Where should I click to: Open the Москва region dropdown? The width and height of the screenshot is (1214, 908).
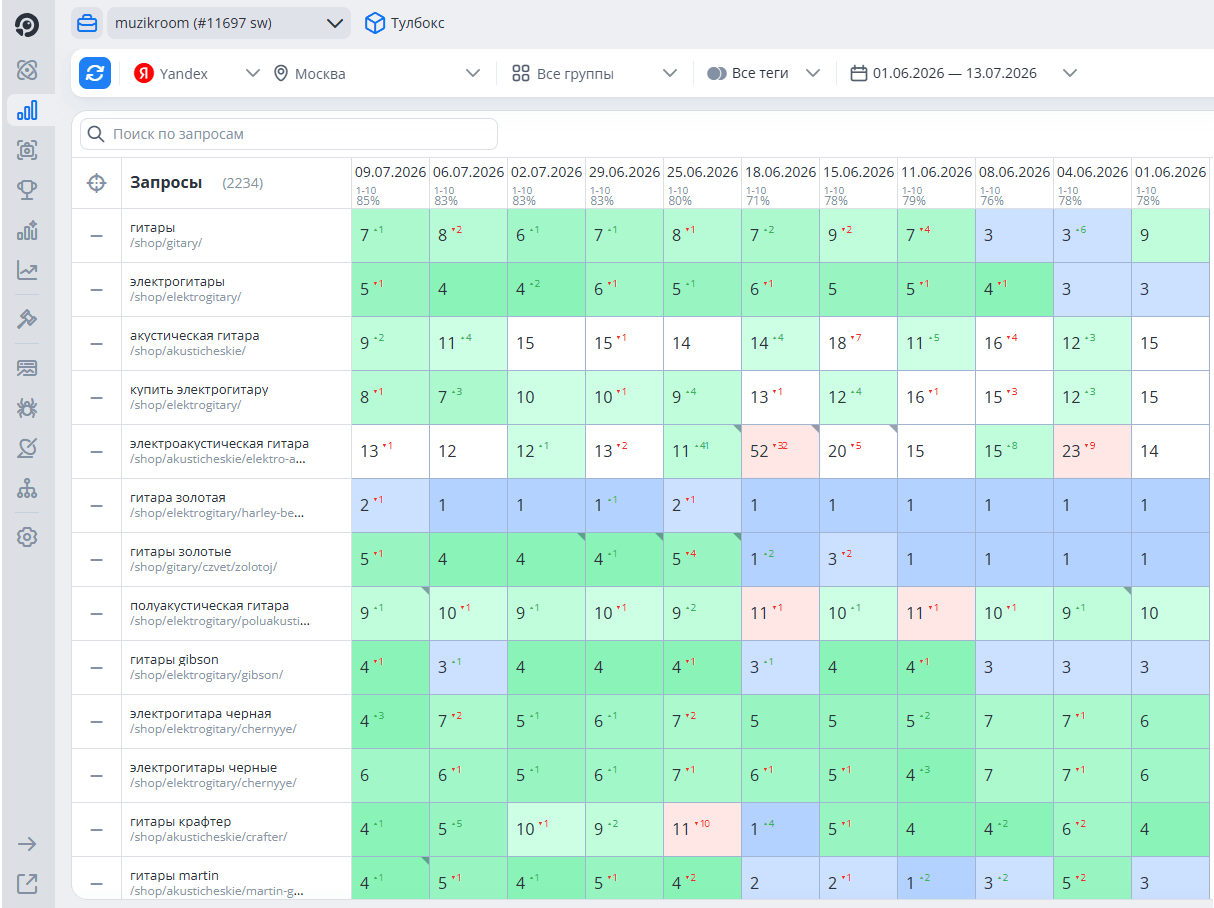(376, 73)
